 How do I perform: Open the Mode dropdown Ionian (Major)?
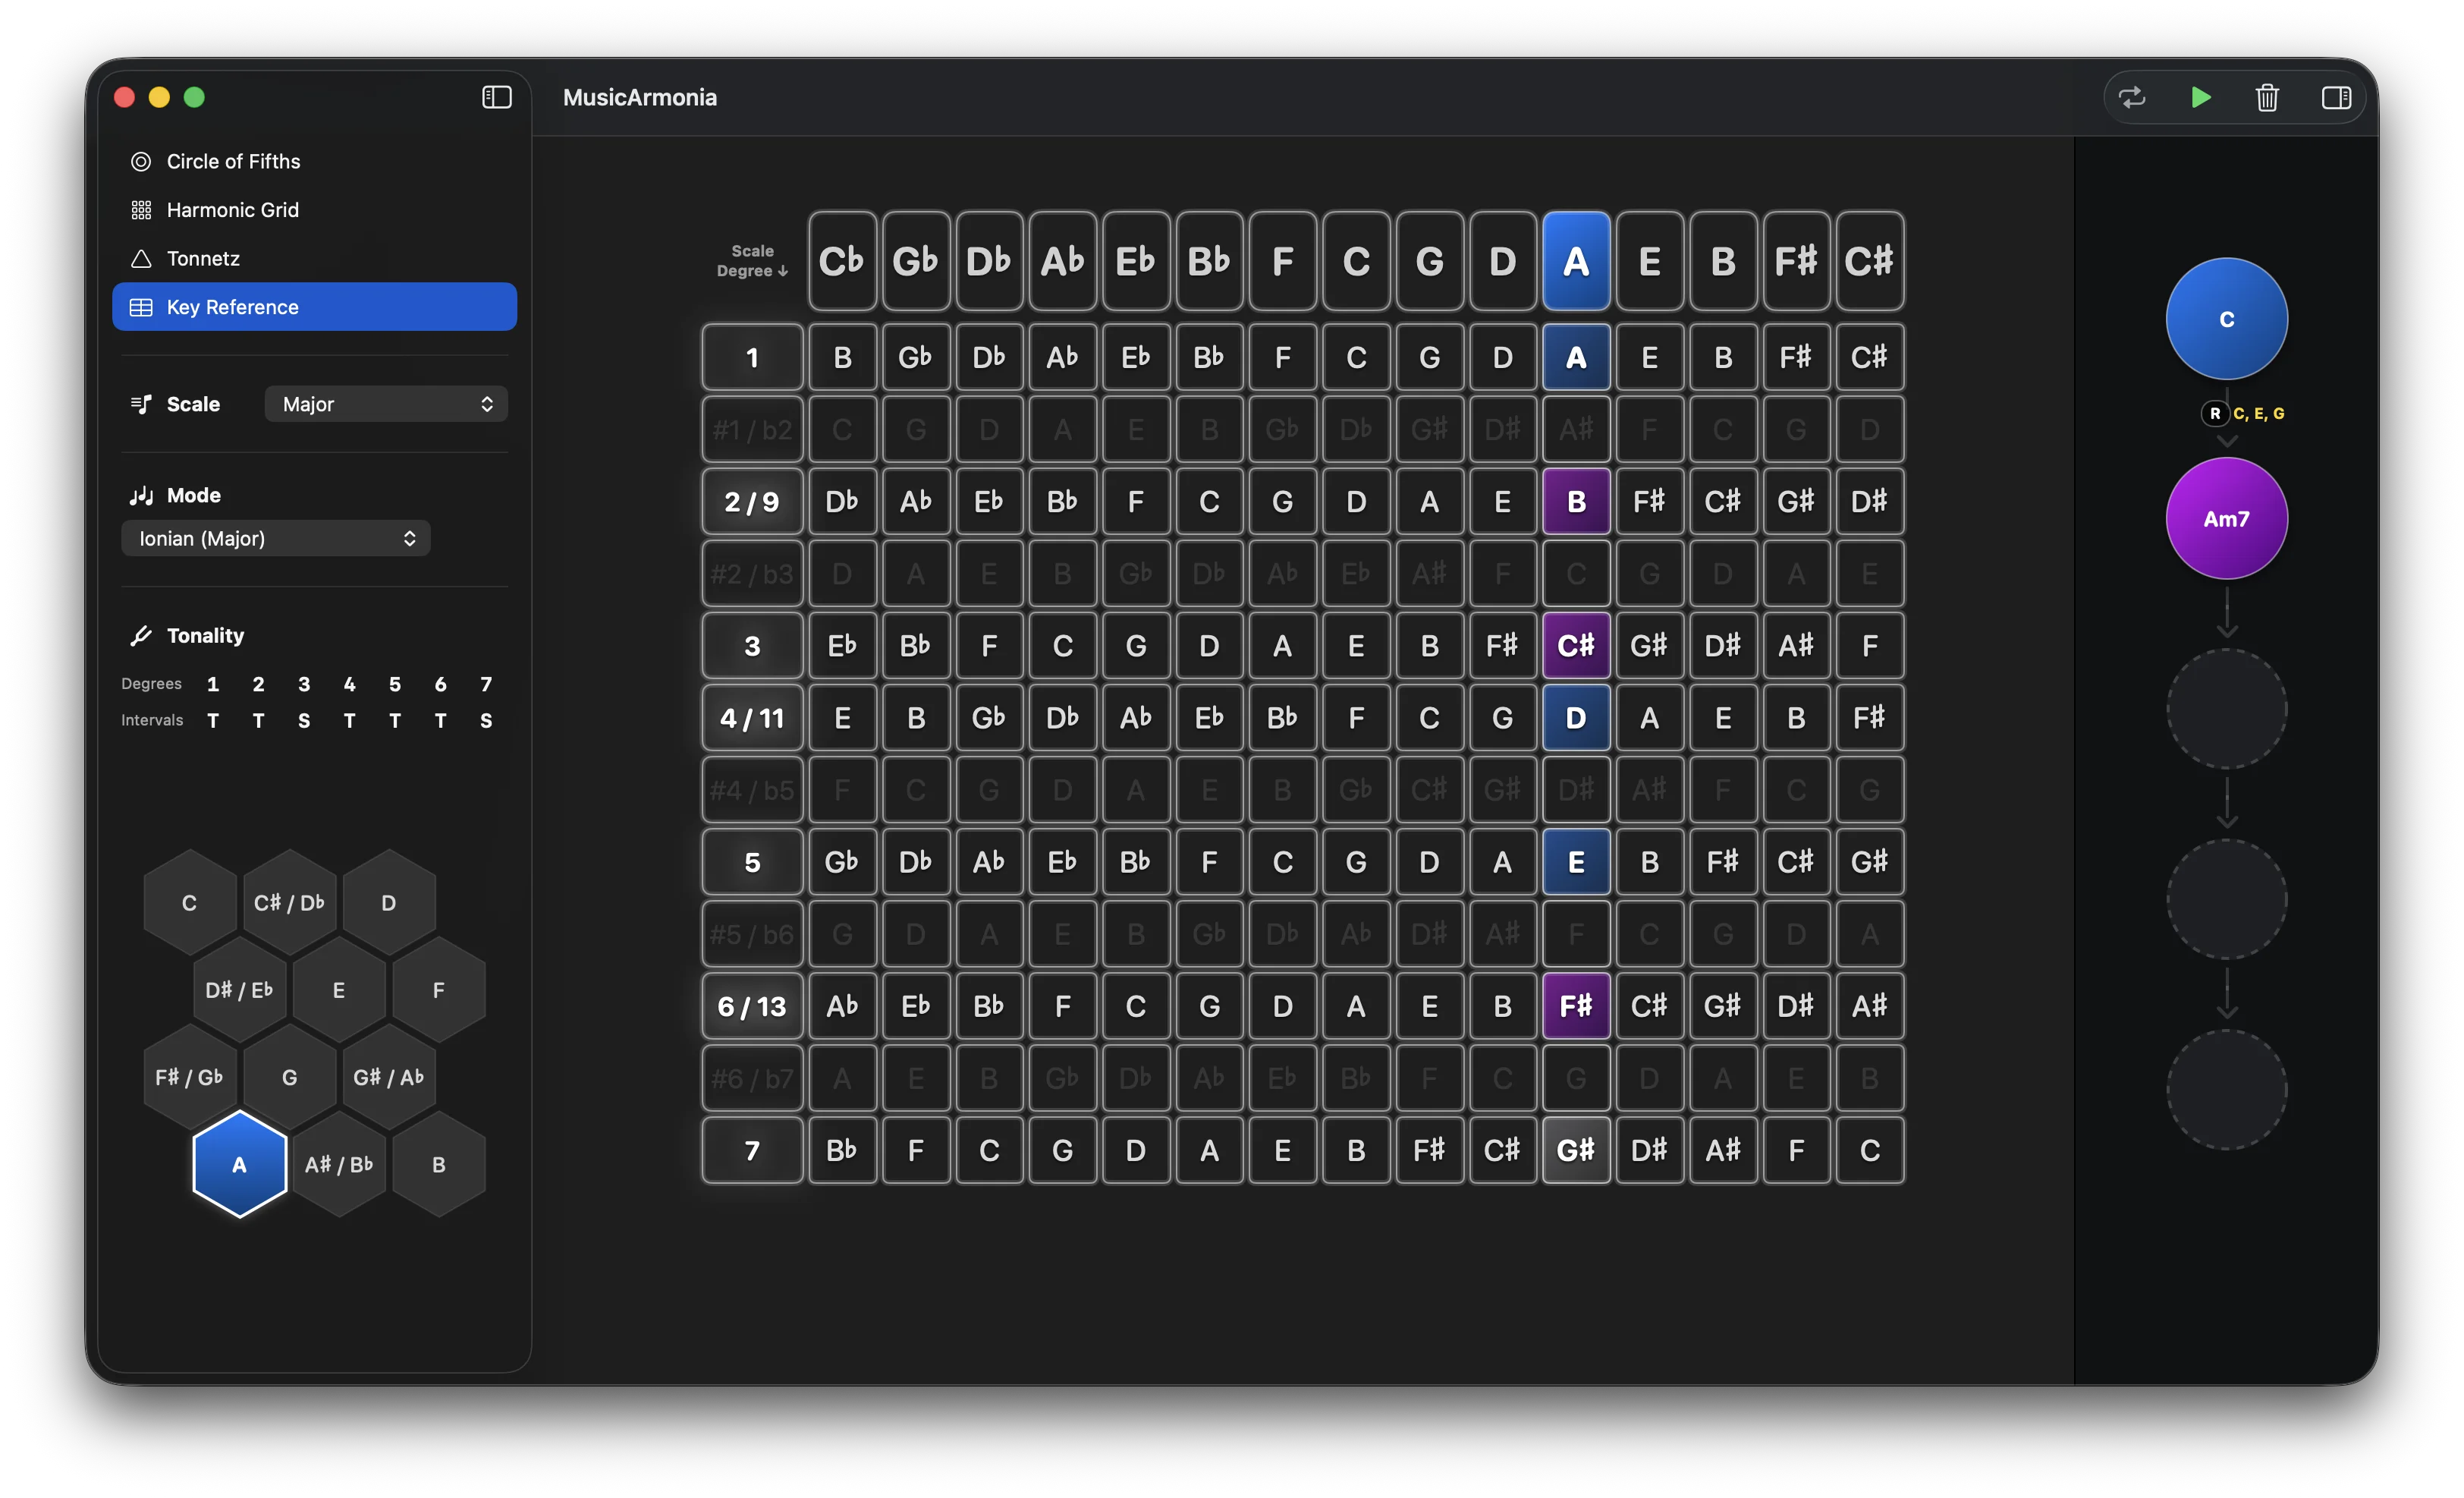276,538
